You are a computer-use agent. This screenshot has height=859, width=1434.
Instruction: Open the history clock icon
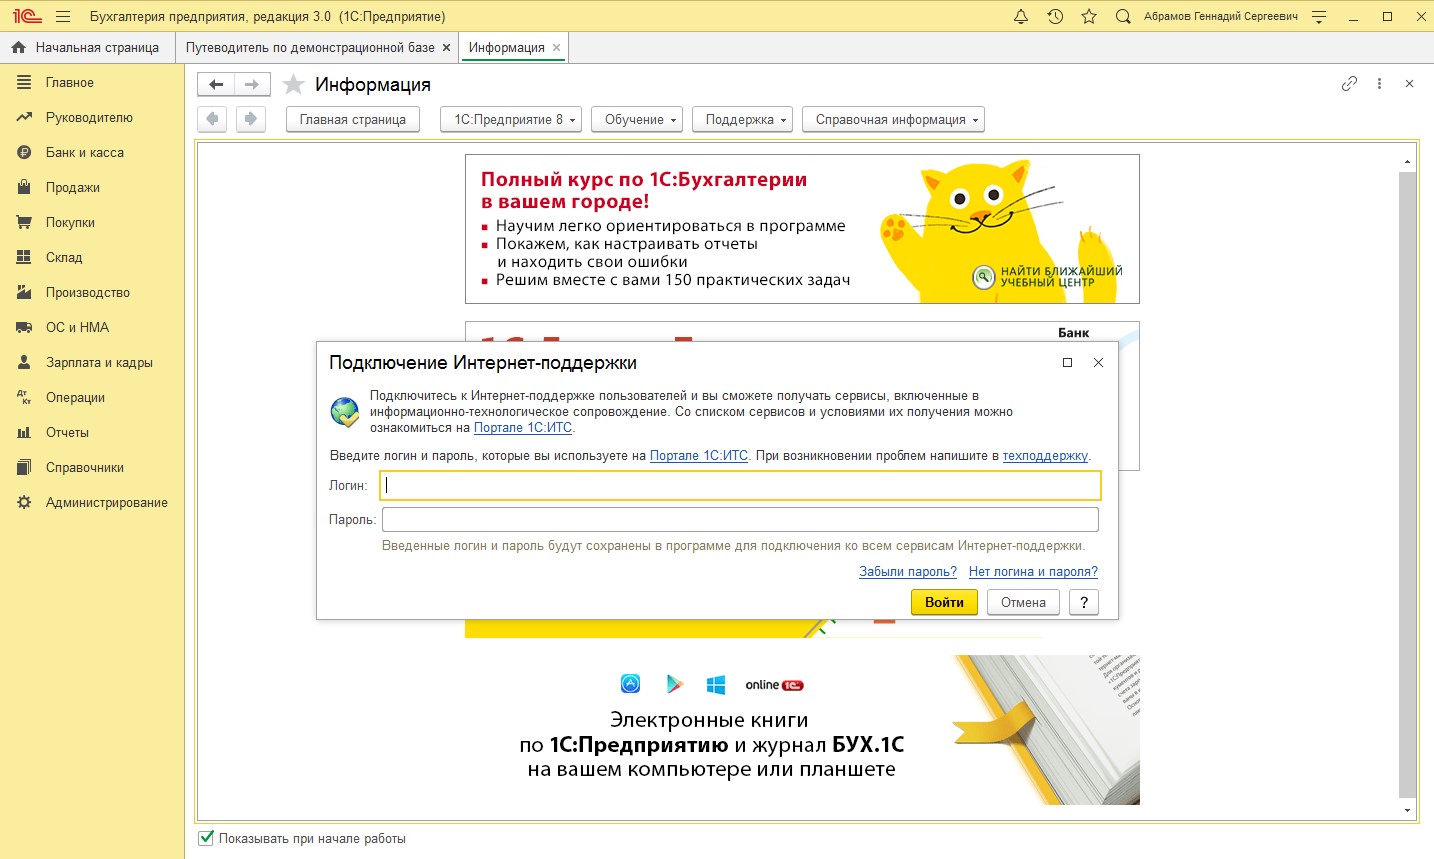click(x=1055, y=16)
